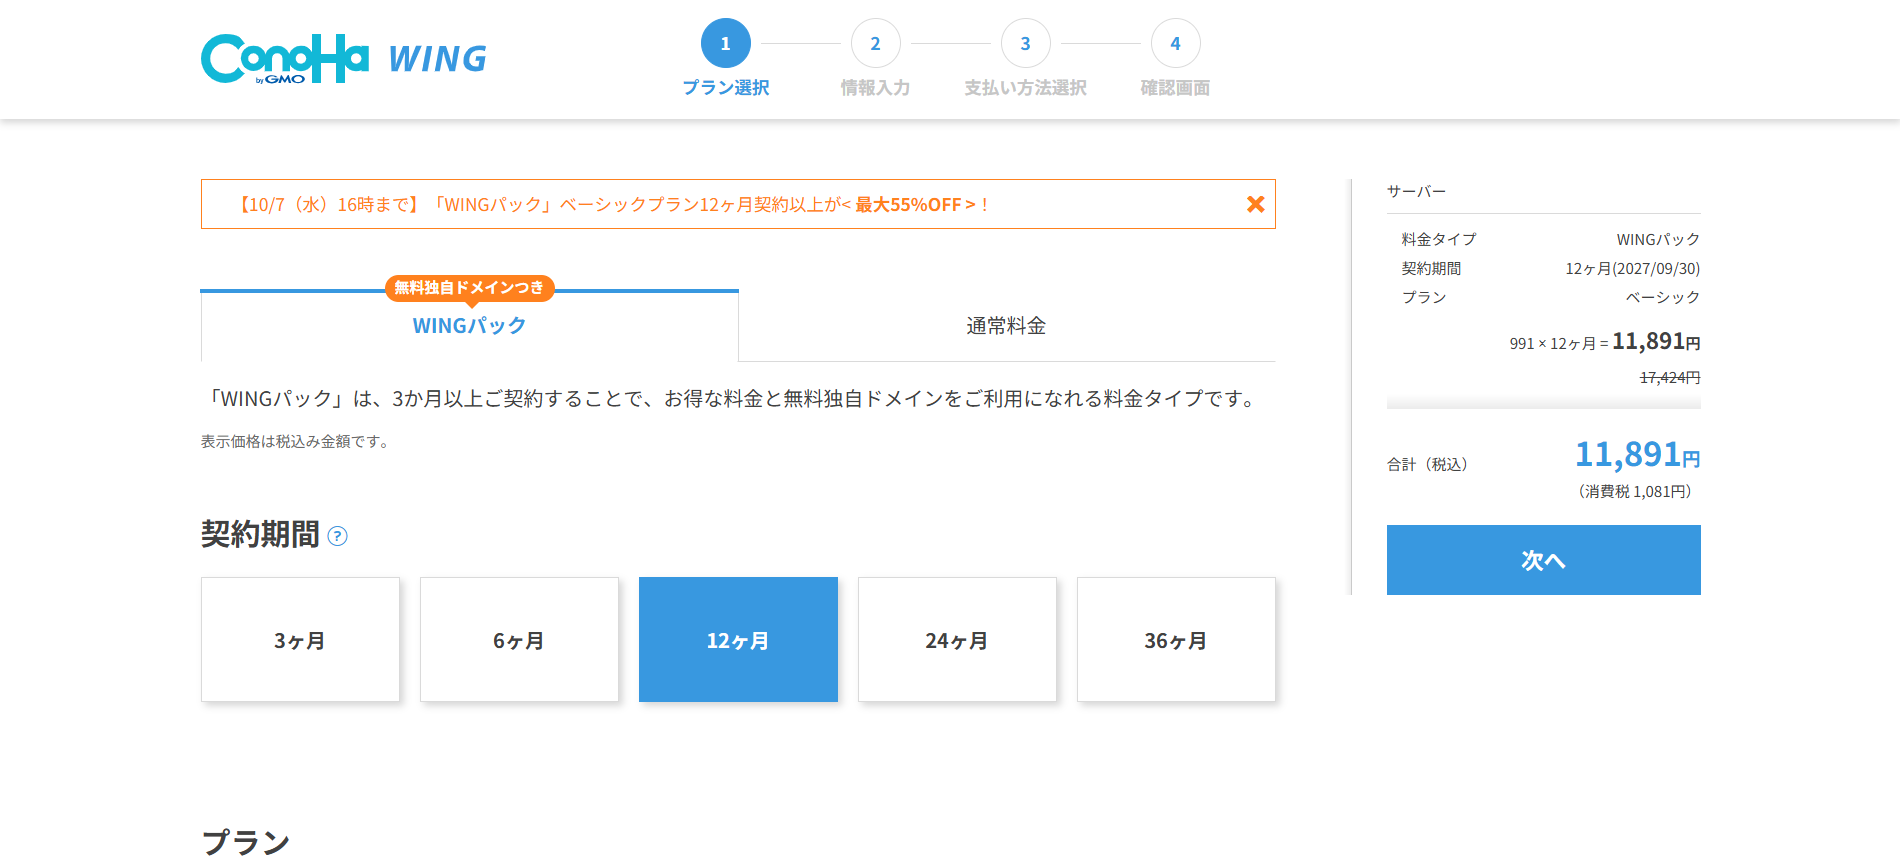Screen dimensions: 1900x866
Task: Click the 消費税 1,081円 text
Action: pyautogui.click(x=1635, y=492)
